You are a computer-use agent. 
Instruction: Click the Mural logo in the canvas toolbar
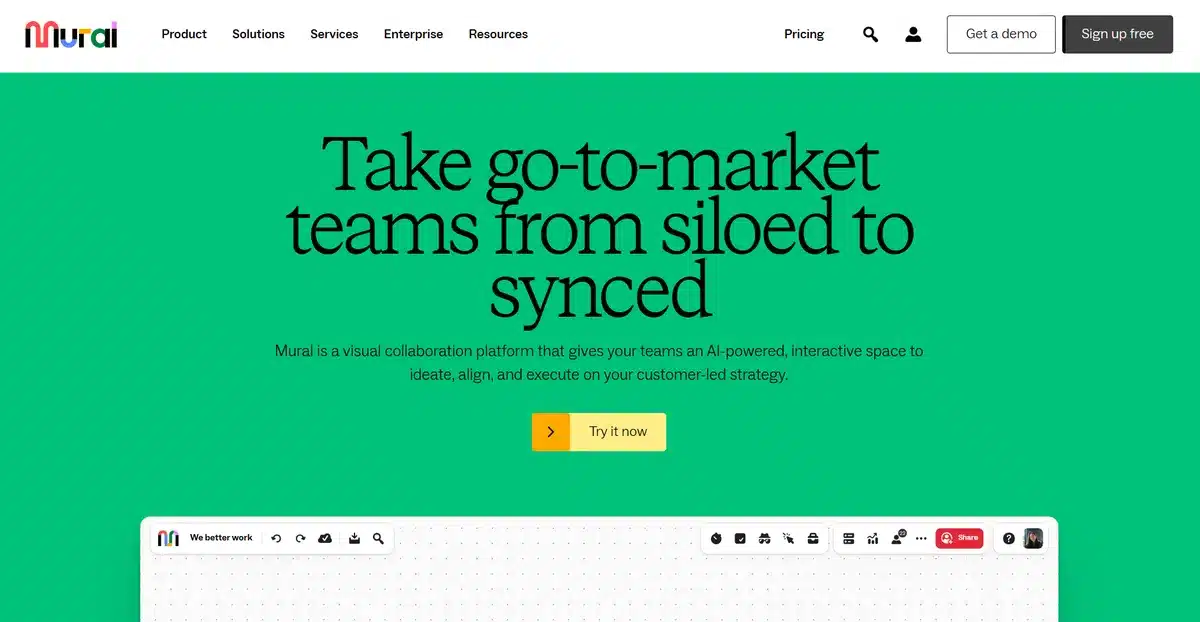click(x=168, y=538)
